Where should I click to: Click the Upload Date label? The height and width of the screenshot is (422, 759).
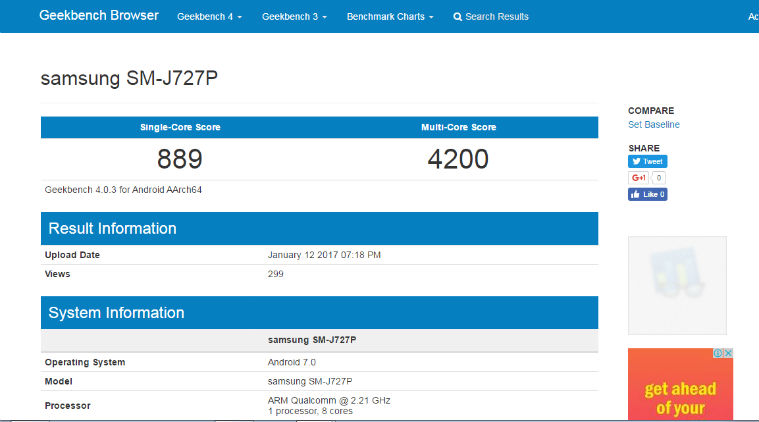[72, 255]
